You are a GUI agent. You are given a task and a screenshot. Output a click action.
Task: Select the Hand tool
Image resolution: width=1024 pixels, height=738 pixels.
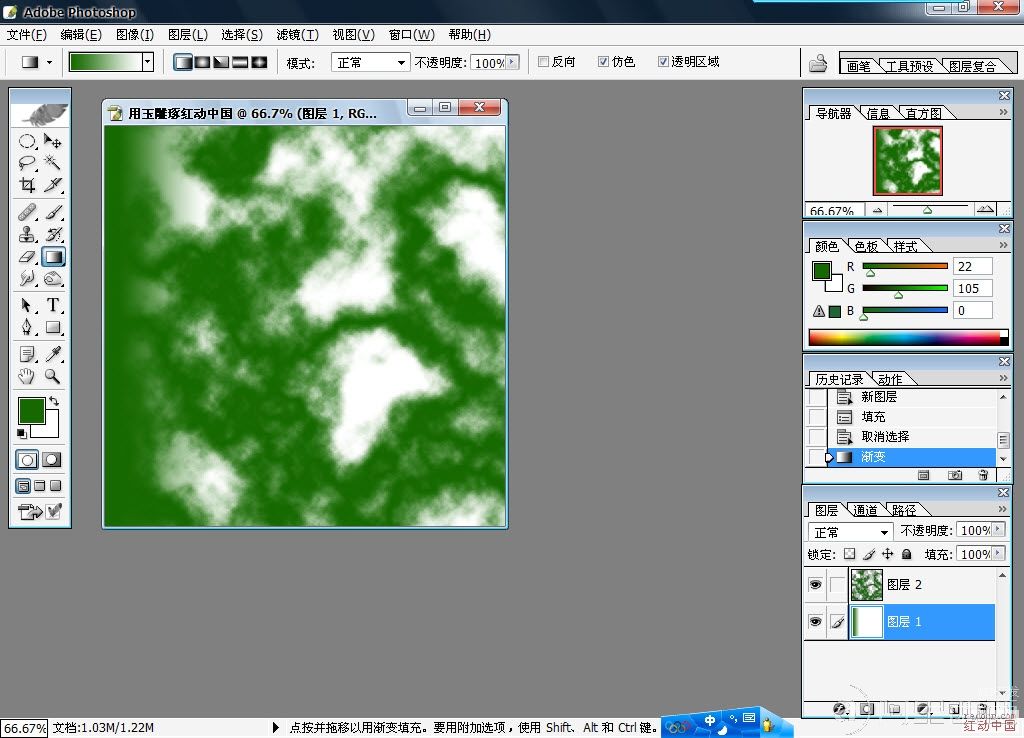pyautogui.click(x=27, y=376)
